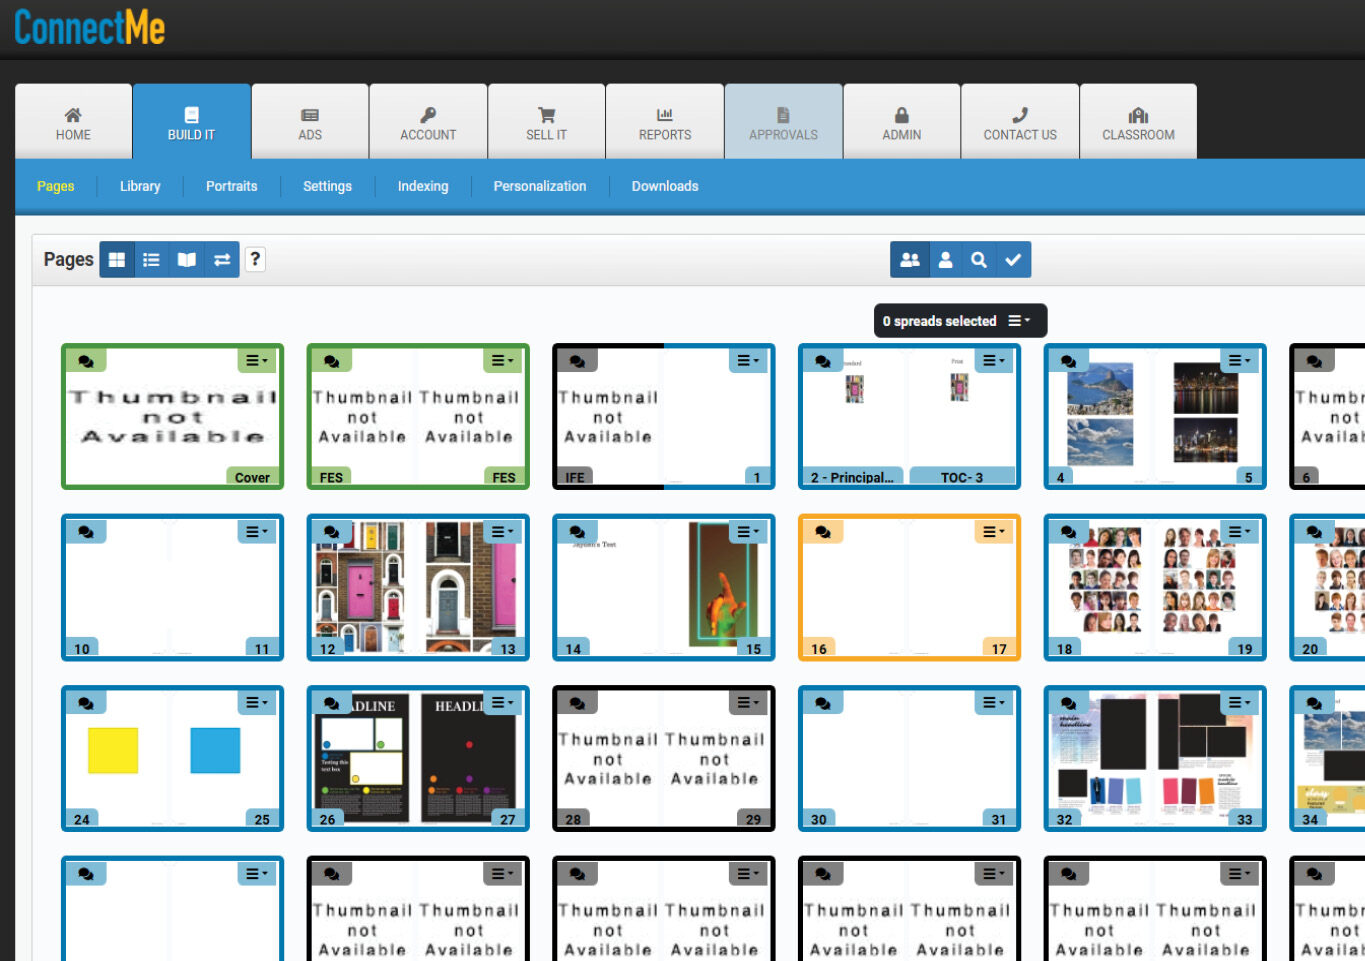The height and width of the screenshot is (961, 1365).
Task: Click the multiple users group icon
Action: [909, 260]
